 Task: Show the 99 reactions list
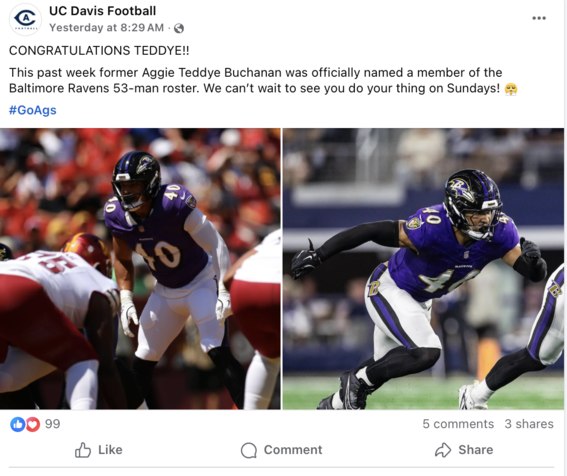pos(52,424)
